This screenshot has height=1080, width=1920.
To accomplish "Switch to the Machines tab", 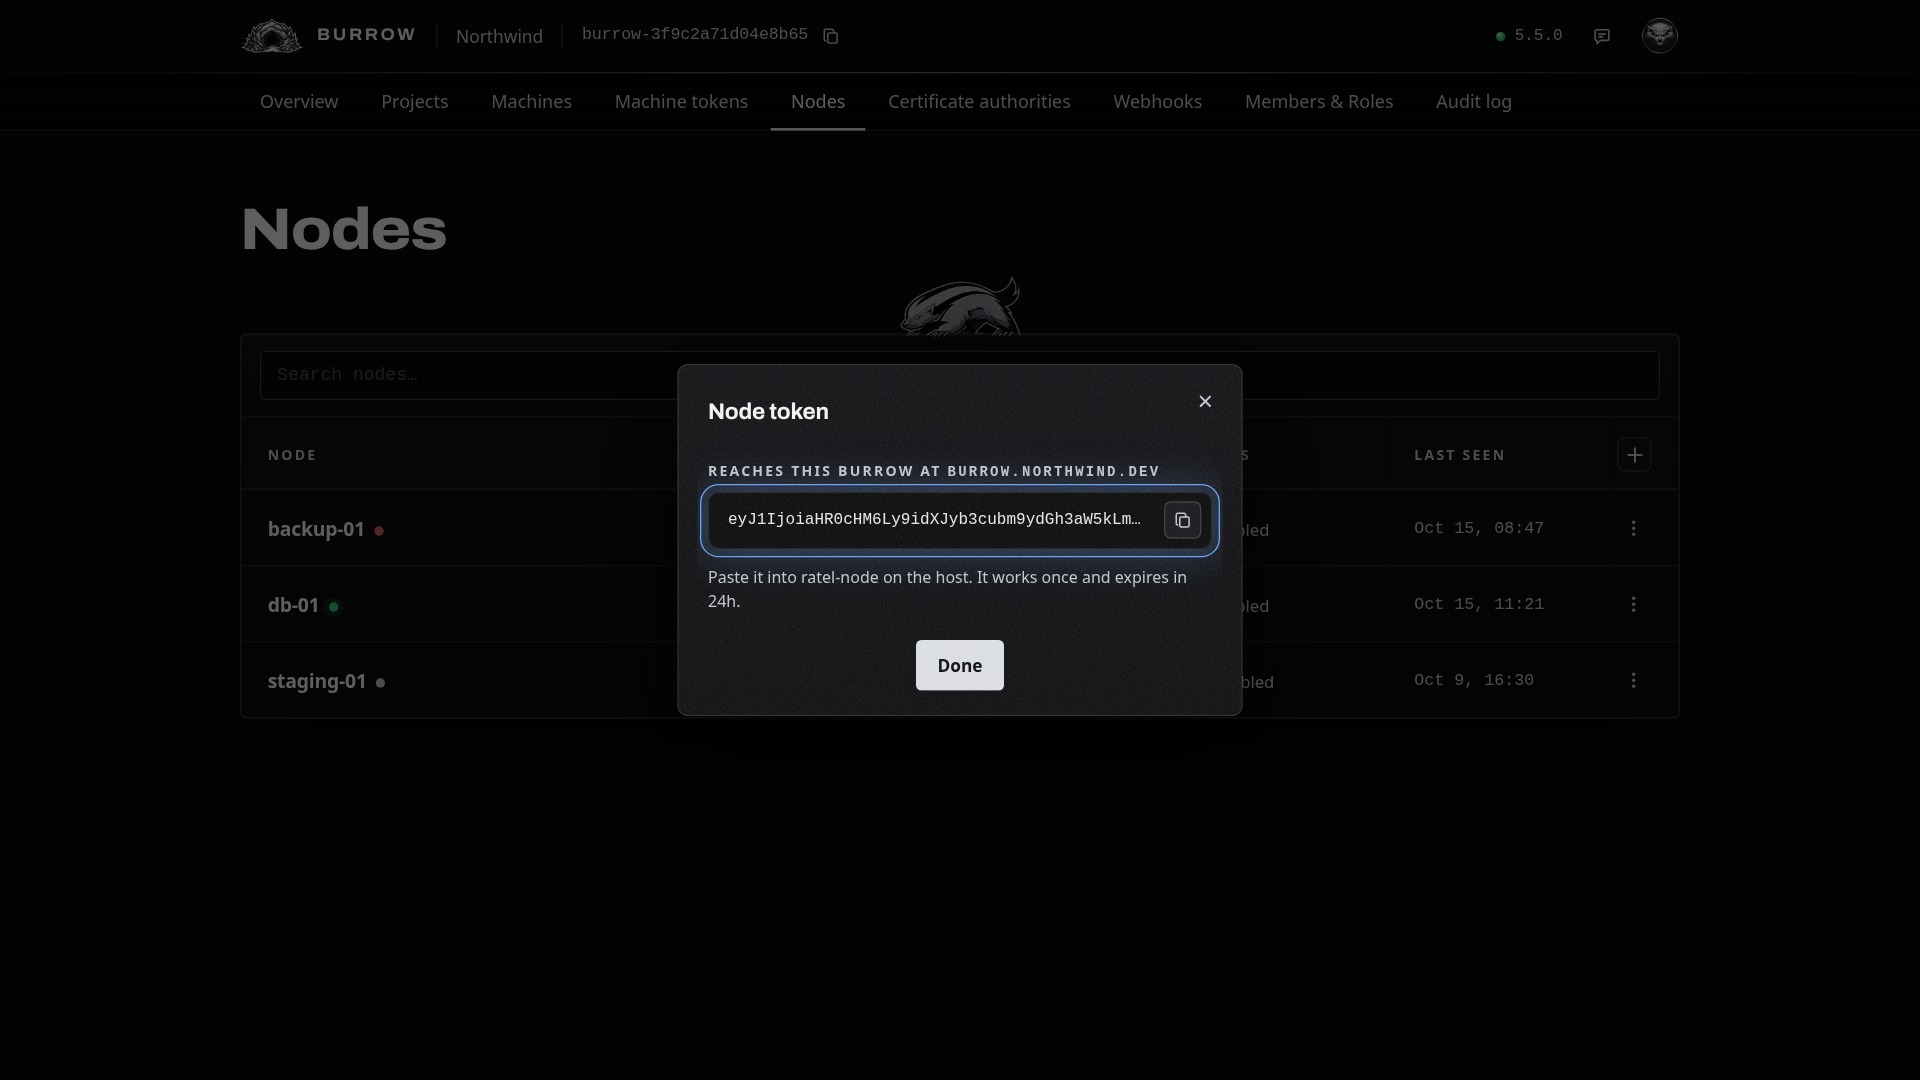I will click(531, 102).
